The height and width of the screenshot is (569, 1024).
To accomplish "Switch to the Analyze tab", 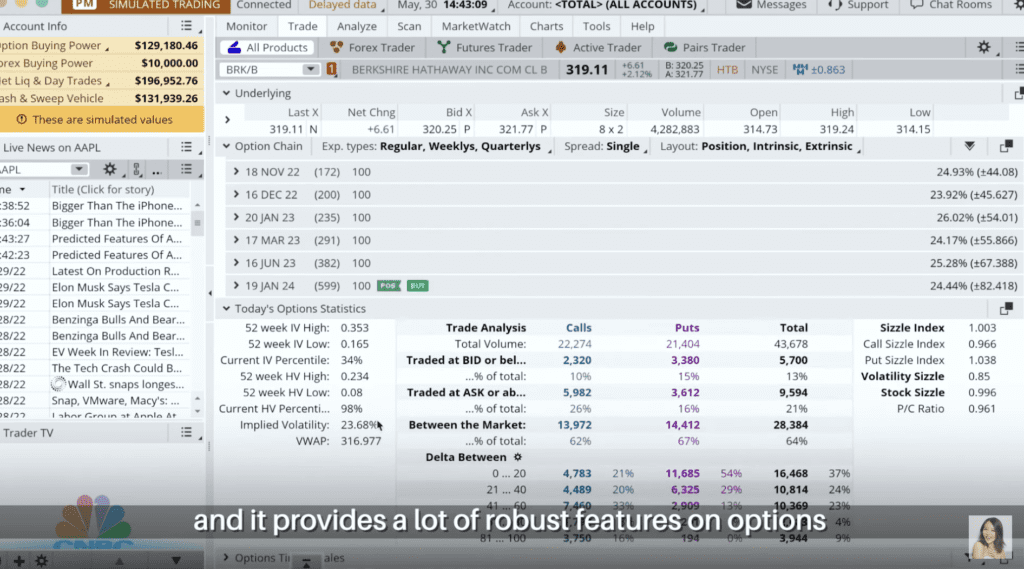I will (357, 26).
